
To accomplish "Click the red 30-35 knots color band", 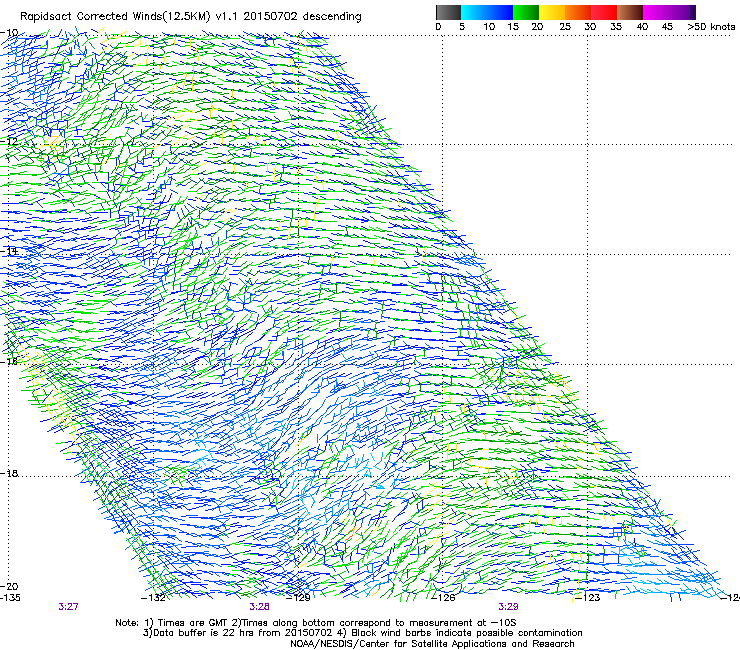I will (x=604, y=12).
